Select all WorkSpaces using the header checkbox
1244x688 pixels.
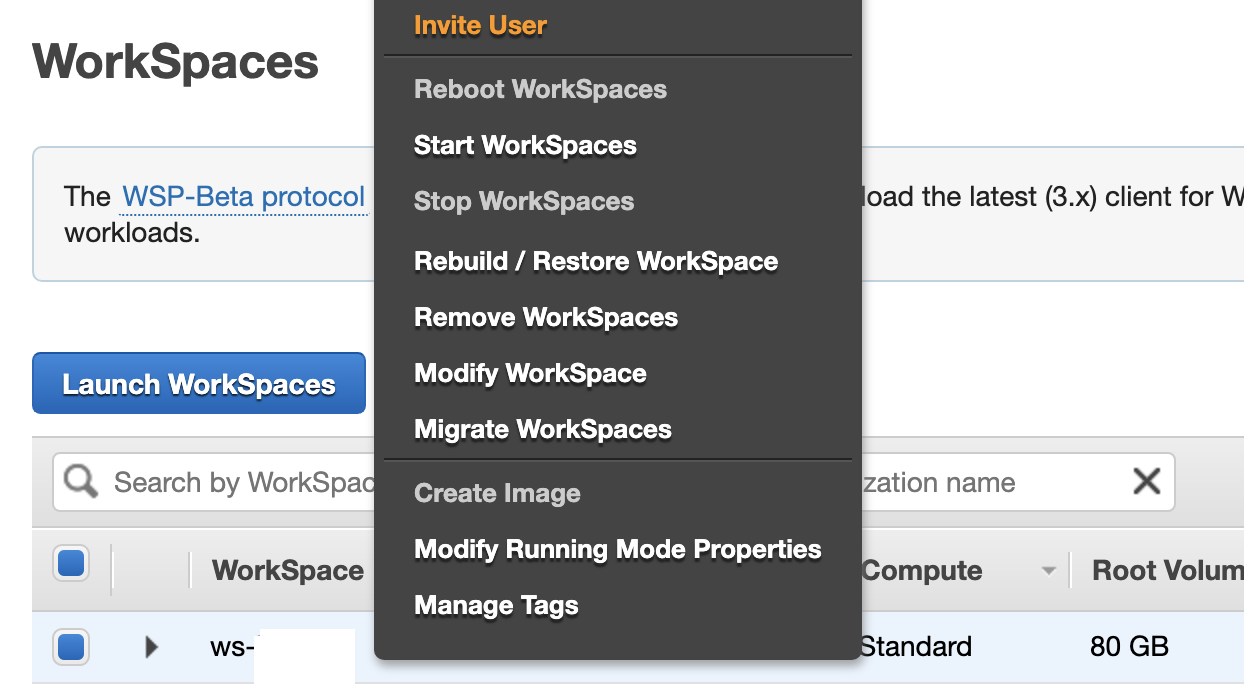pyautogui.click(x=71, y=563)
